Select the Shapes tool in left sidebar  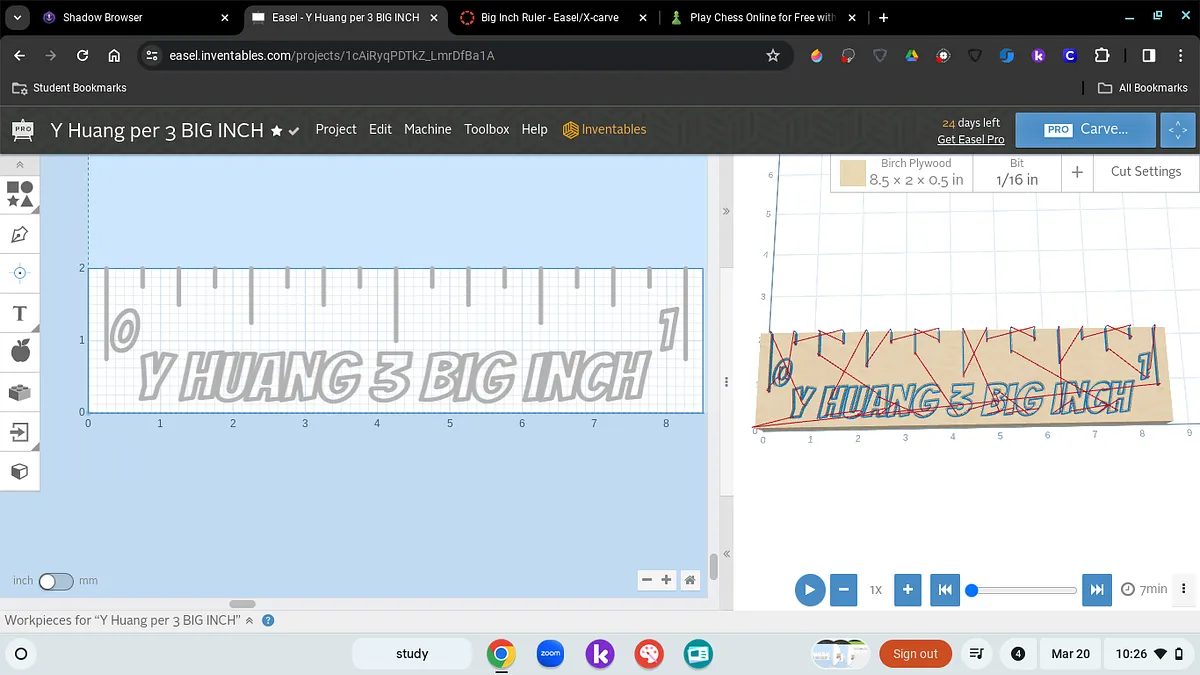pyautogui.click(x=19, y=194)
